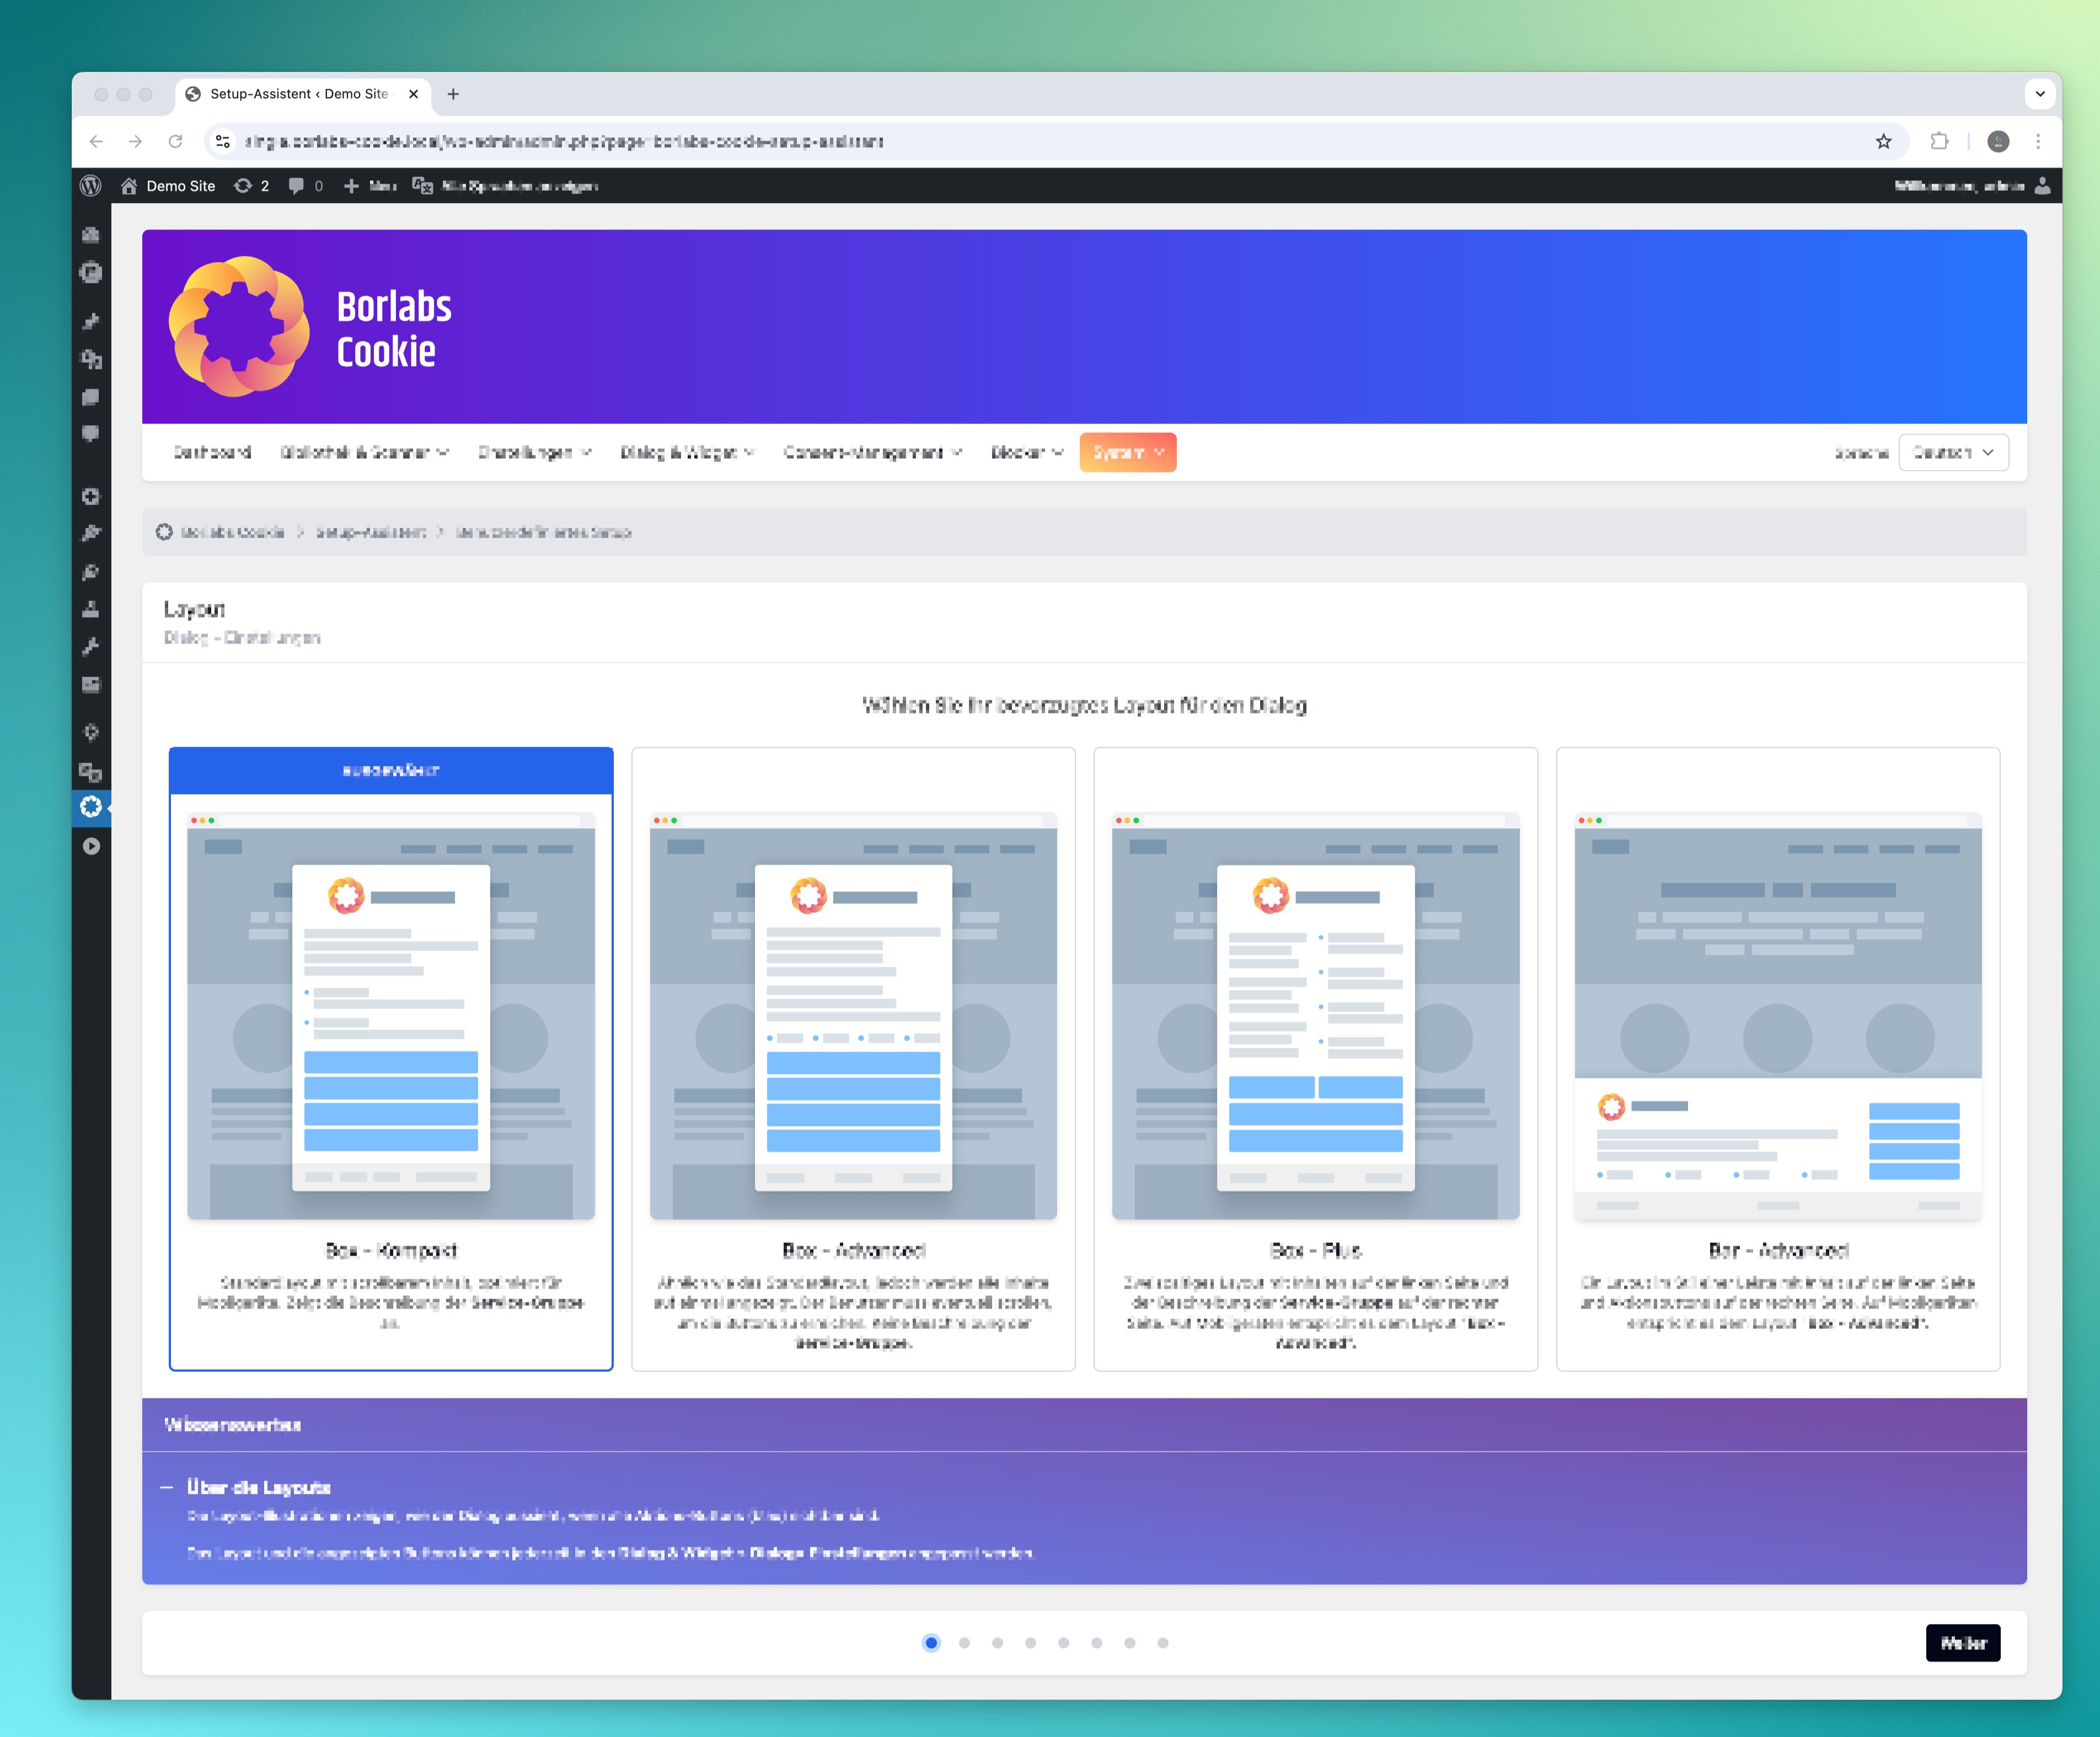Select the Box - Plus layout card

1316,1059
